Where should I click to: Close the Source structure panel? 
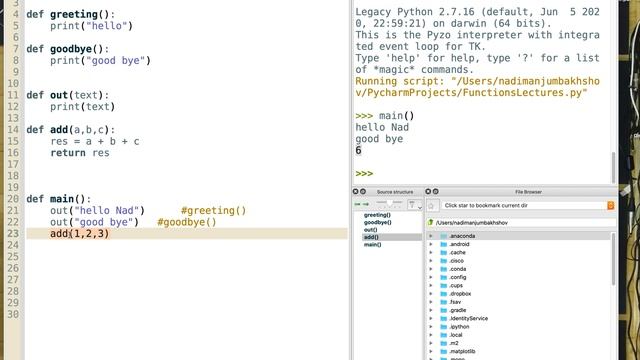click(x=356, y=191)
